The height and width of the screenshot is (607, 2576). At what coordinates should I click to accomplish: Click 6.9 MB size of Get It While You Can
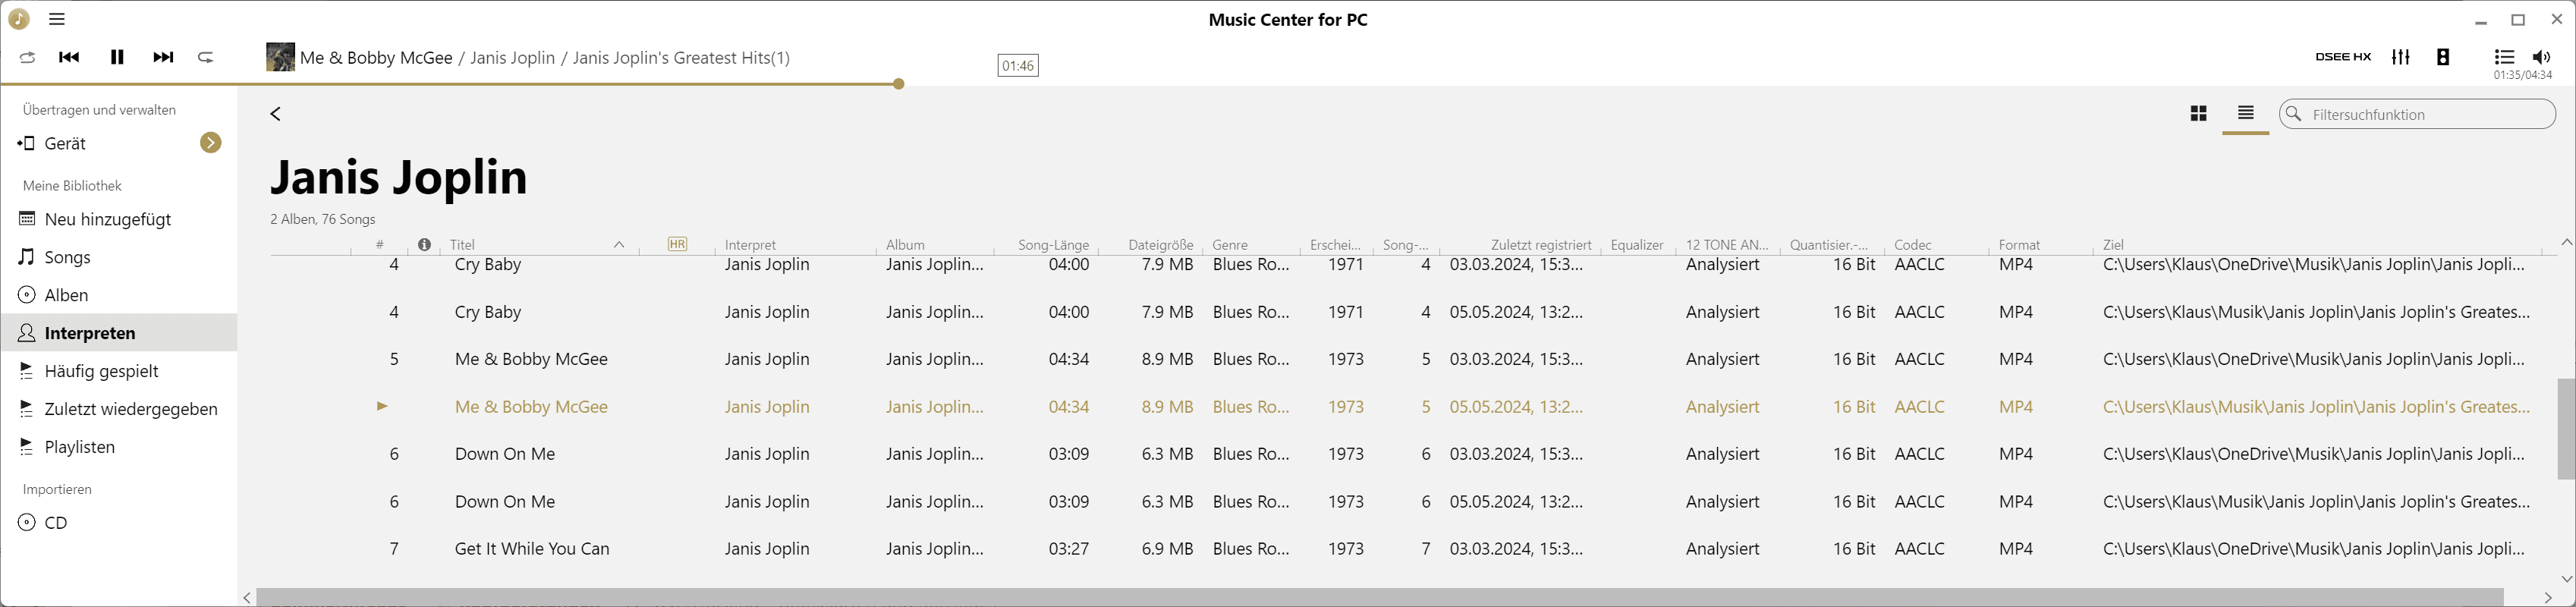point(1167,549)
